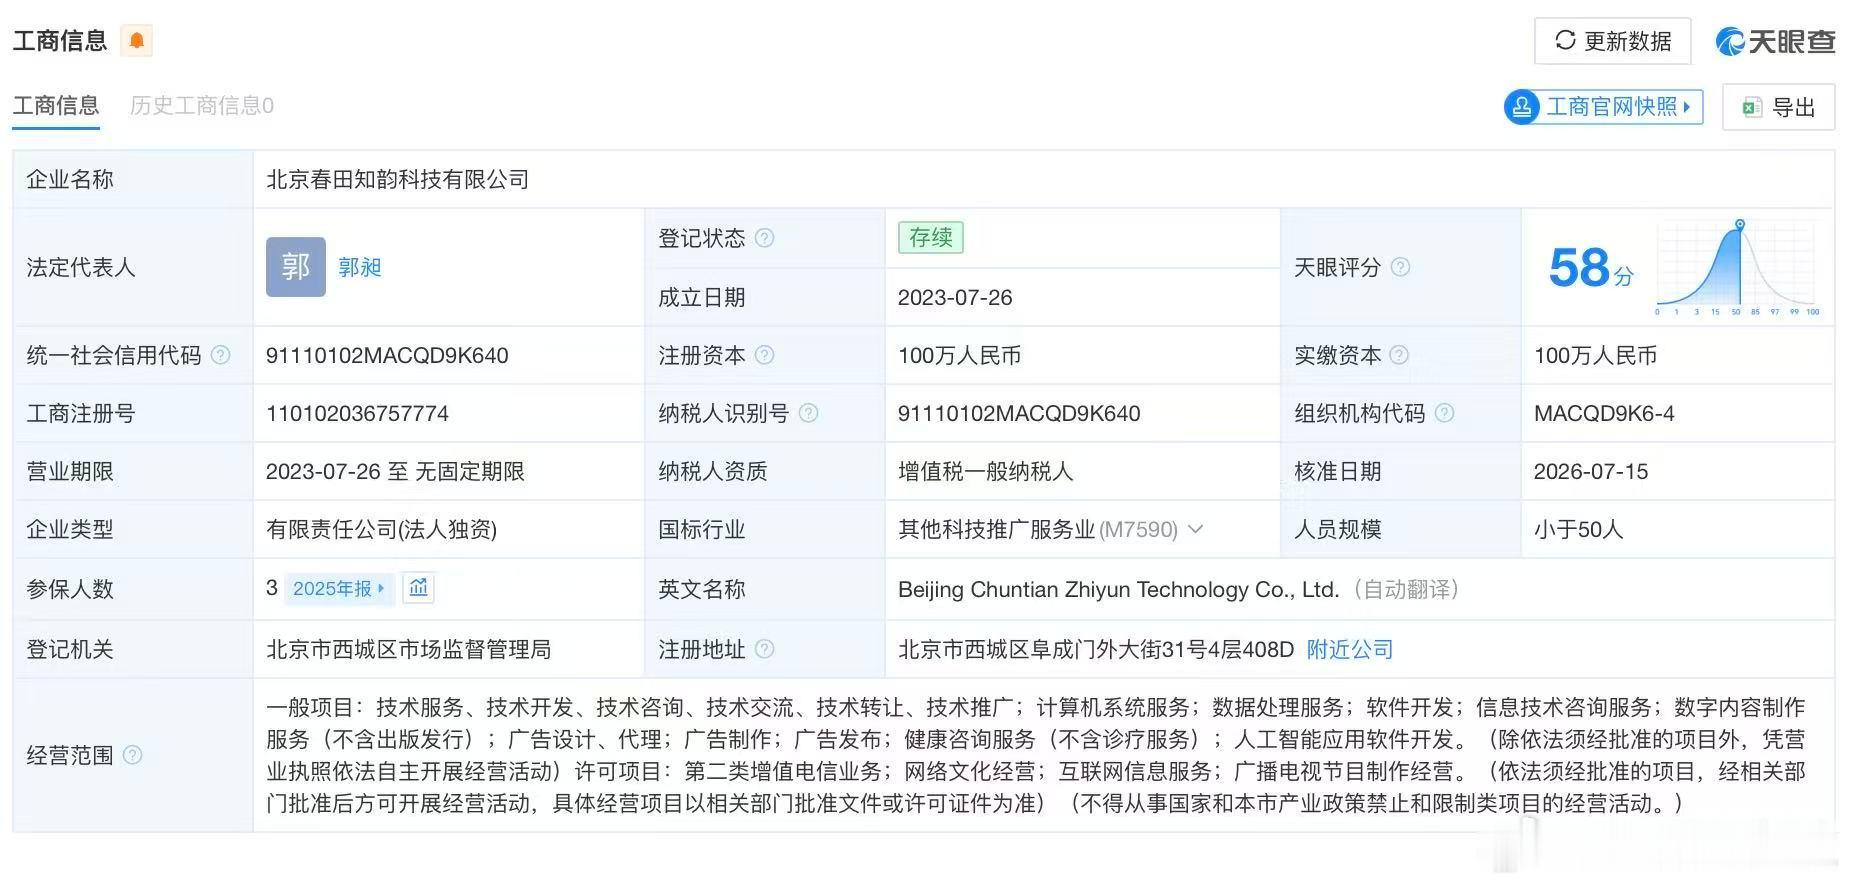Image resolution: width=1852 pixels, height=890 pixels.
Task: Click help icon beside 统一社会信用代码
Action: pyautogui.click(x=220, y=355)
